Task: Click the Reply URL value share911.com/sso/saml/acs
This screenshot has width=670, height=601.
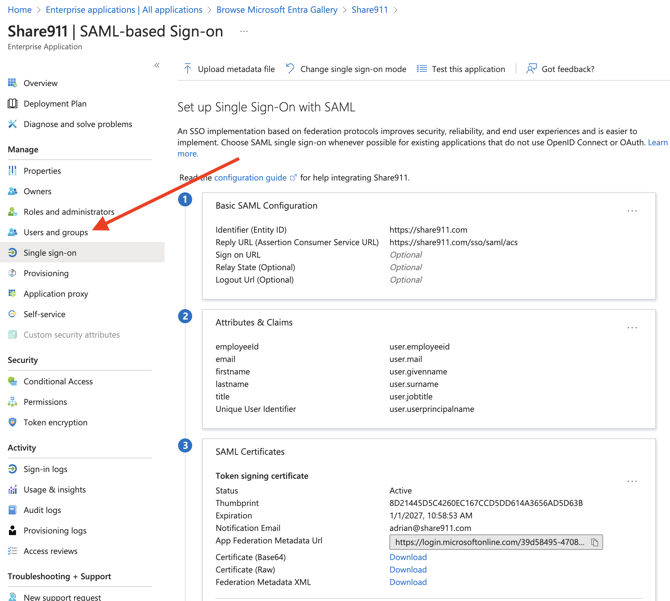Action: tap(453, 242)
